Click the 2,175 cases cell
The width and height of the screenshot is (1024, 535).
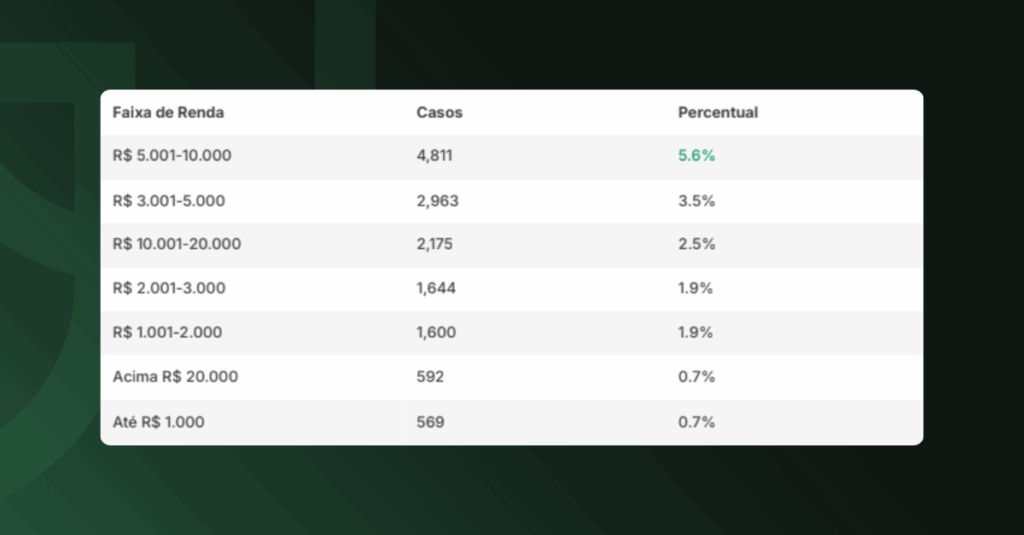coord(436,245)
